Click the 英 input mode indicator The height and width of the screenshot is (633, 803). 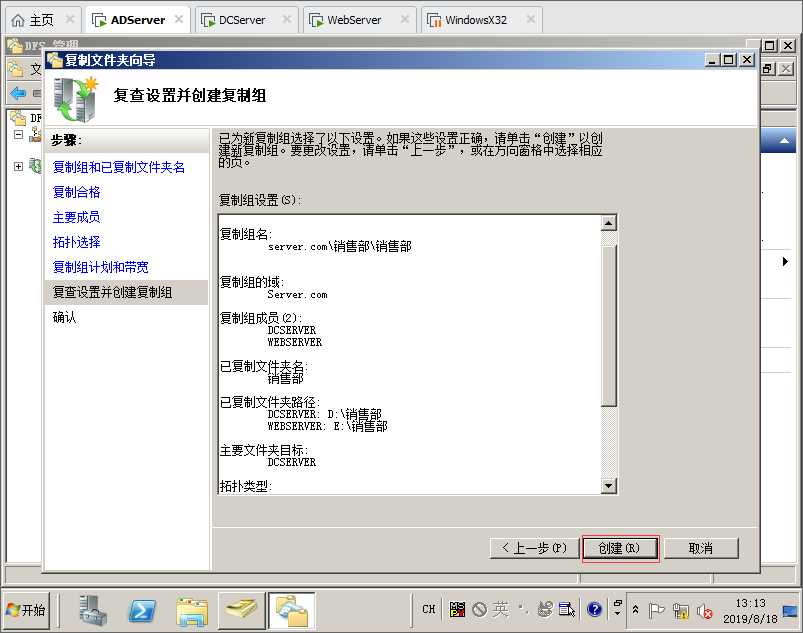[x=500, y=609]
